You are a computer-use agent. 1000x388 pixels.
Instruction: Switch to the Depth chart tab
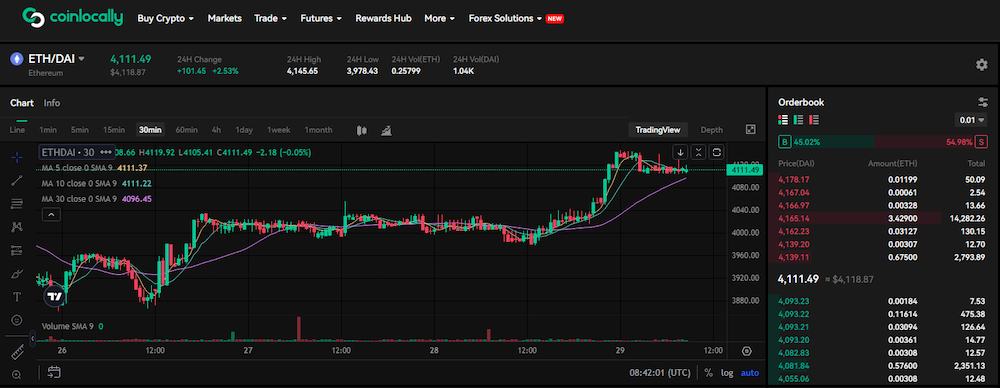[712, 130]
